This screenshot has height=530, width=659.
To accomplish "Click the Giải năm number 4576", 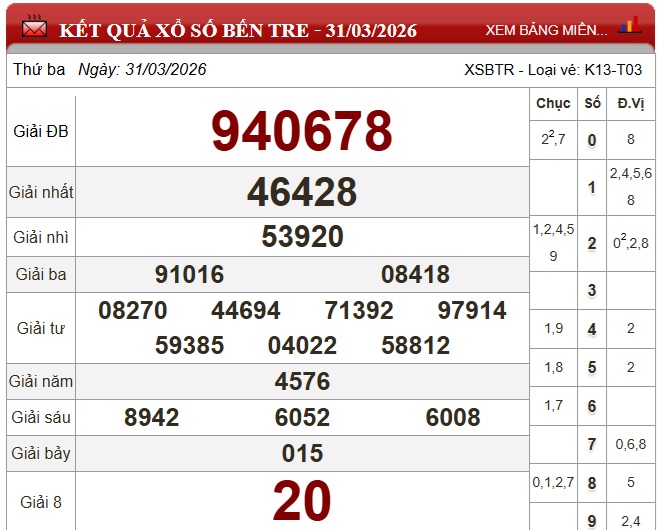I will 302,382.
